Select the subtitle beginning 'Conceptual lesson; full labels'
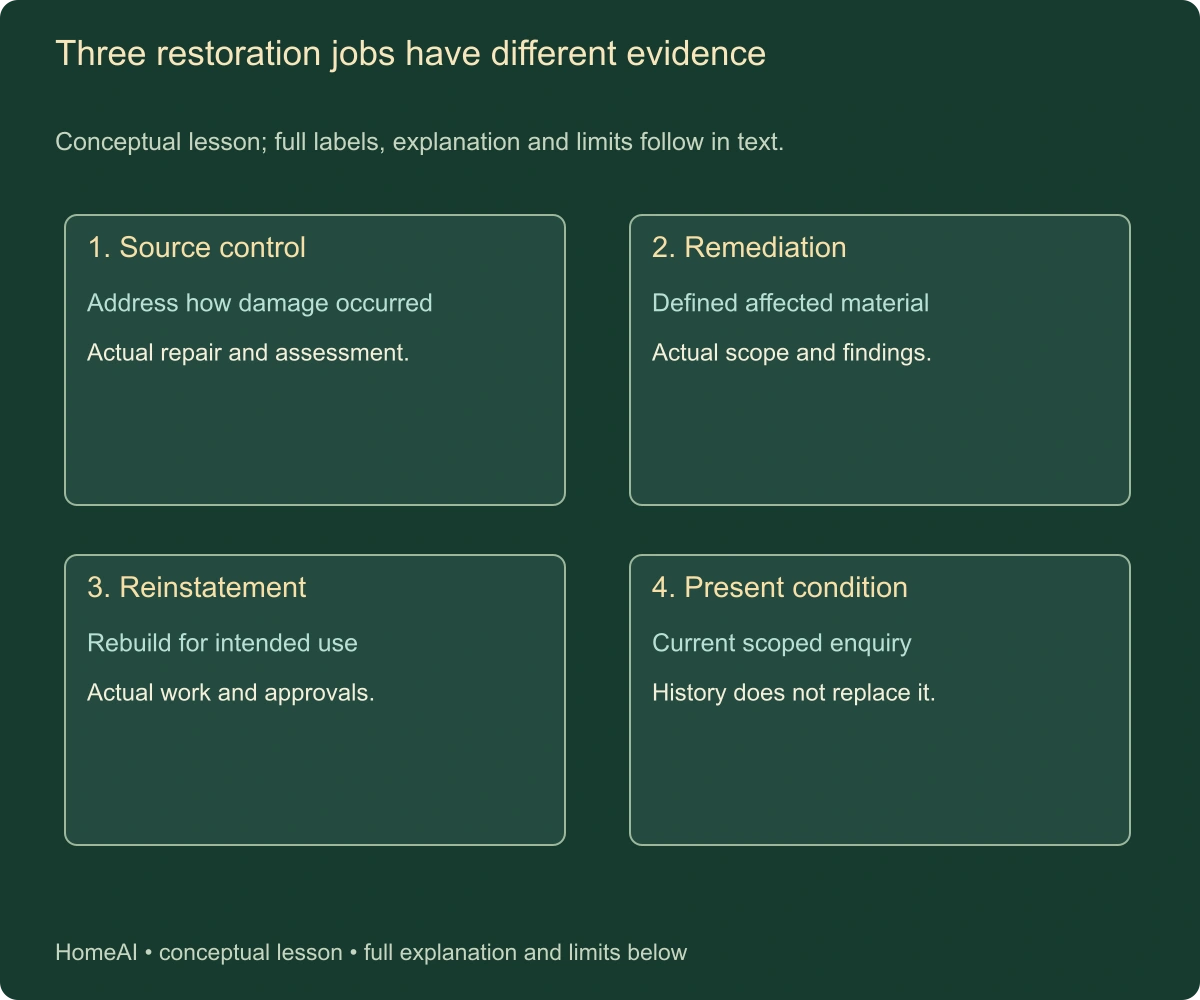 (419, 142)
